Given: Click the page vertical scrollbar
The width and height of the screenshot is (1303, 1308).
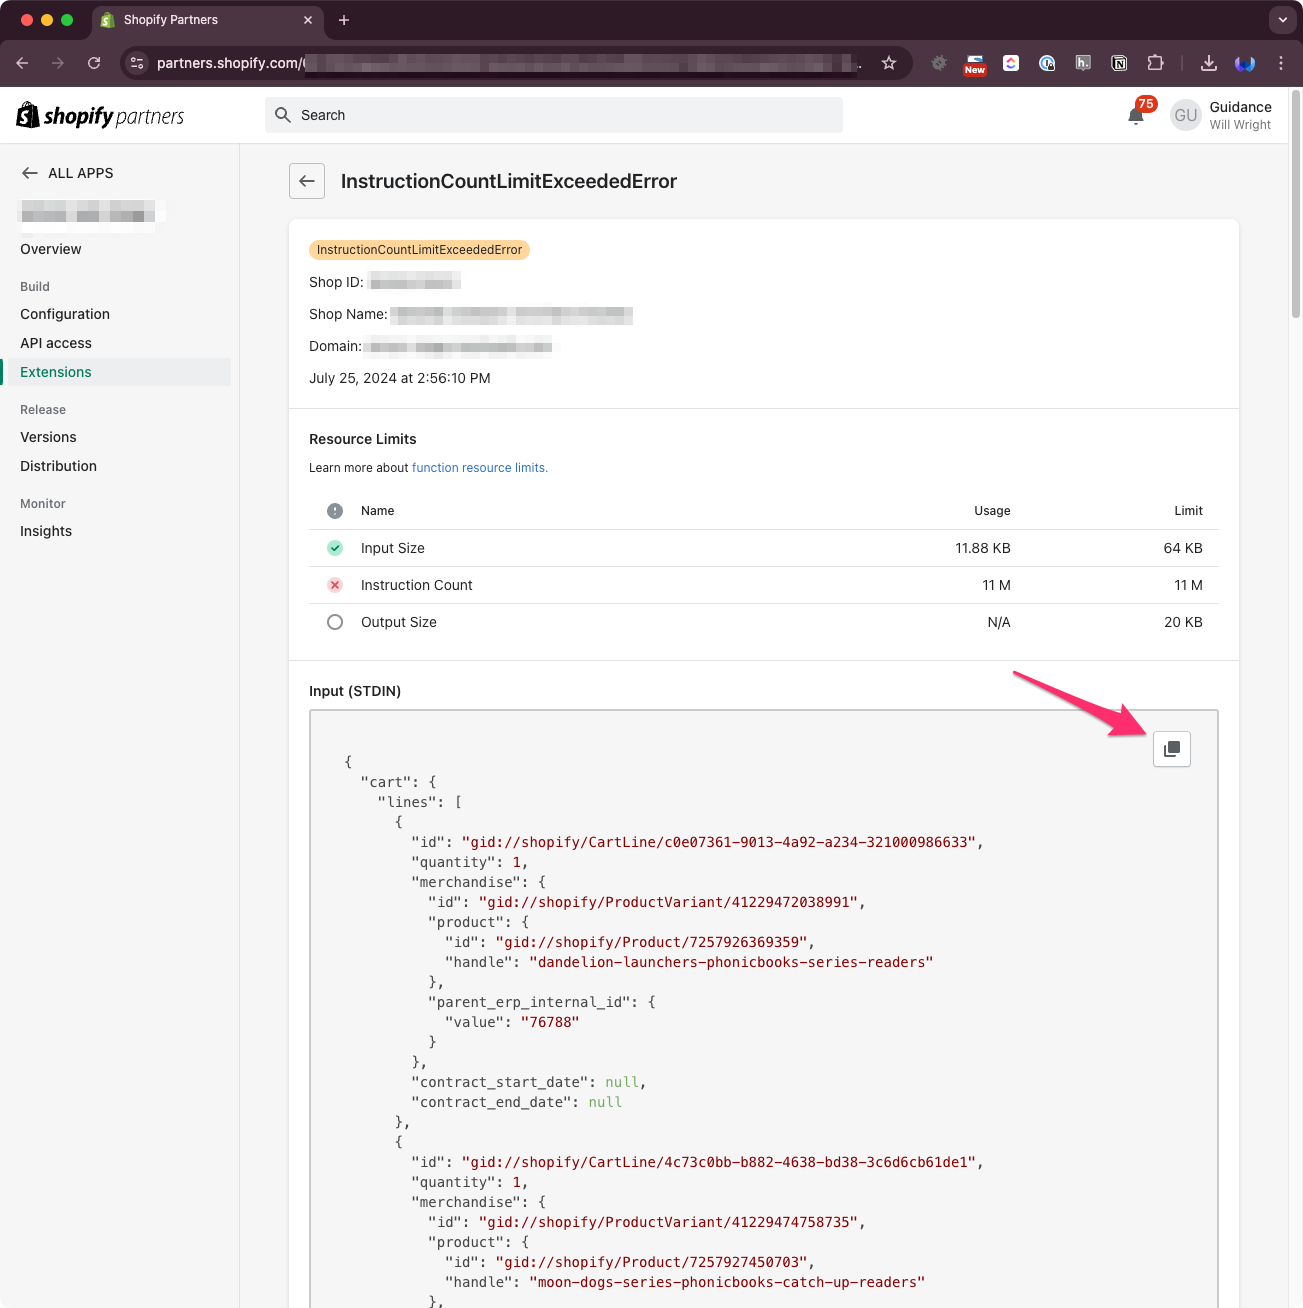Looking at the screenshot, I should (x=1296, y=205).
